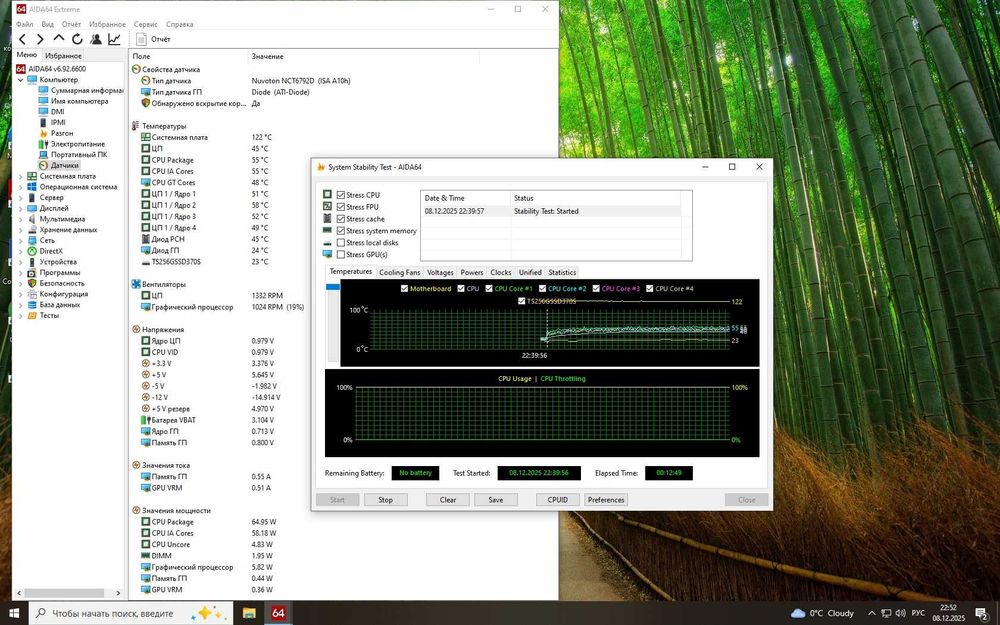
Task: Expand the Сеть tree node
Action: (x=20, y=240)
